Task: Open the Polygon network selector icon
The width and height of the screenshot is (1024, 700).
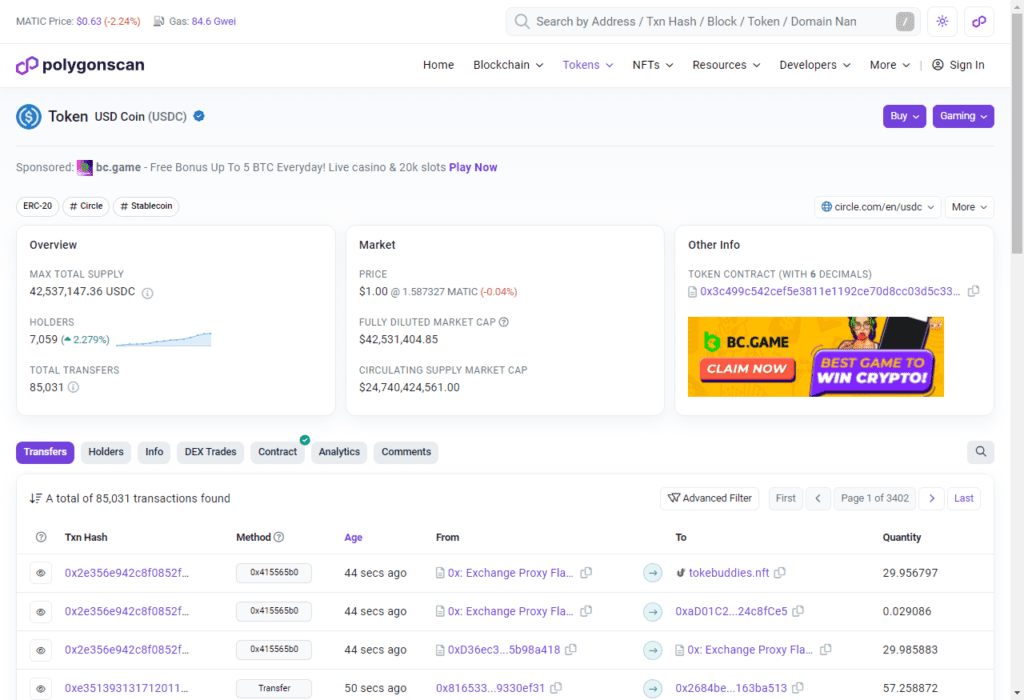Action: pyautogui.click(x=978, y=22)
